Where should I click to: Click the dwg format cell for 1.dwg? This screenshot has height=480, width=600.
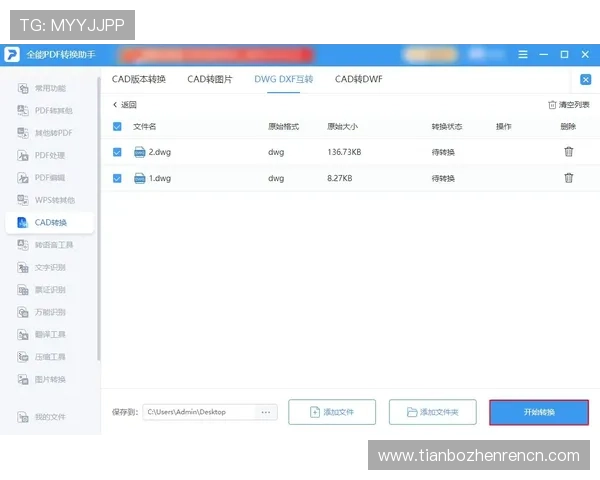(276, 178)
